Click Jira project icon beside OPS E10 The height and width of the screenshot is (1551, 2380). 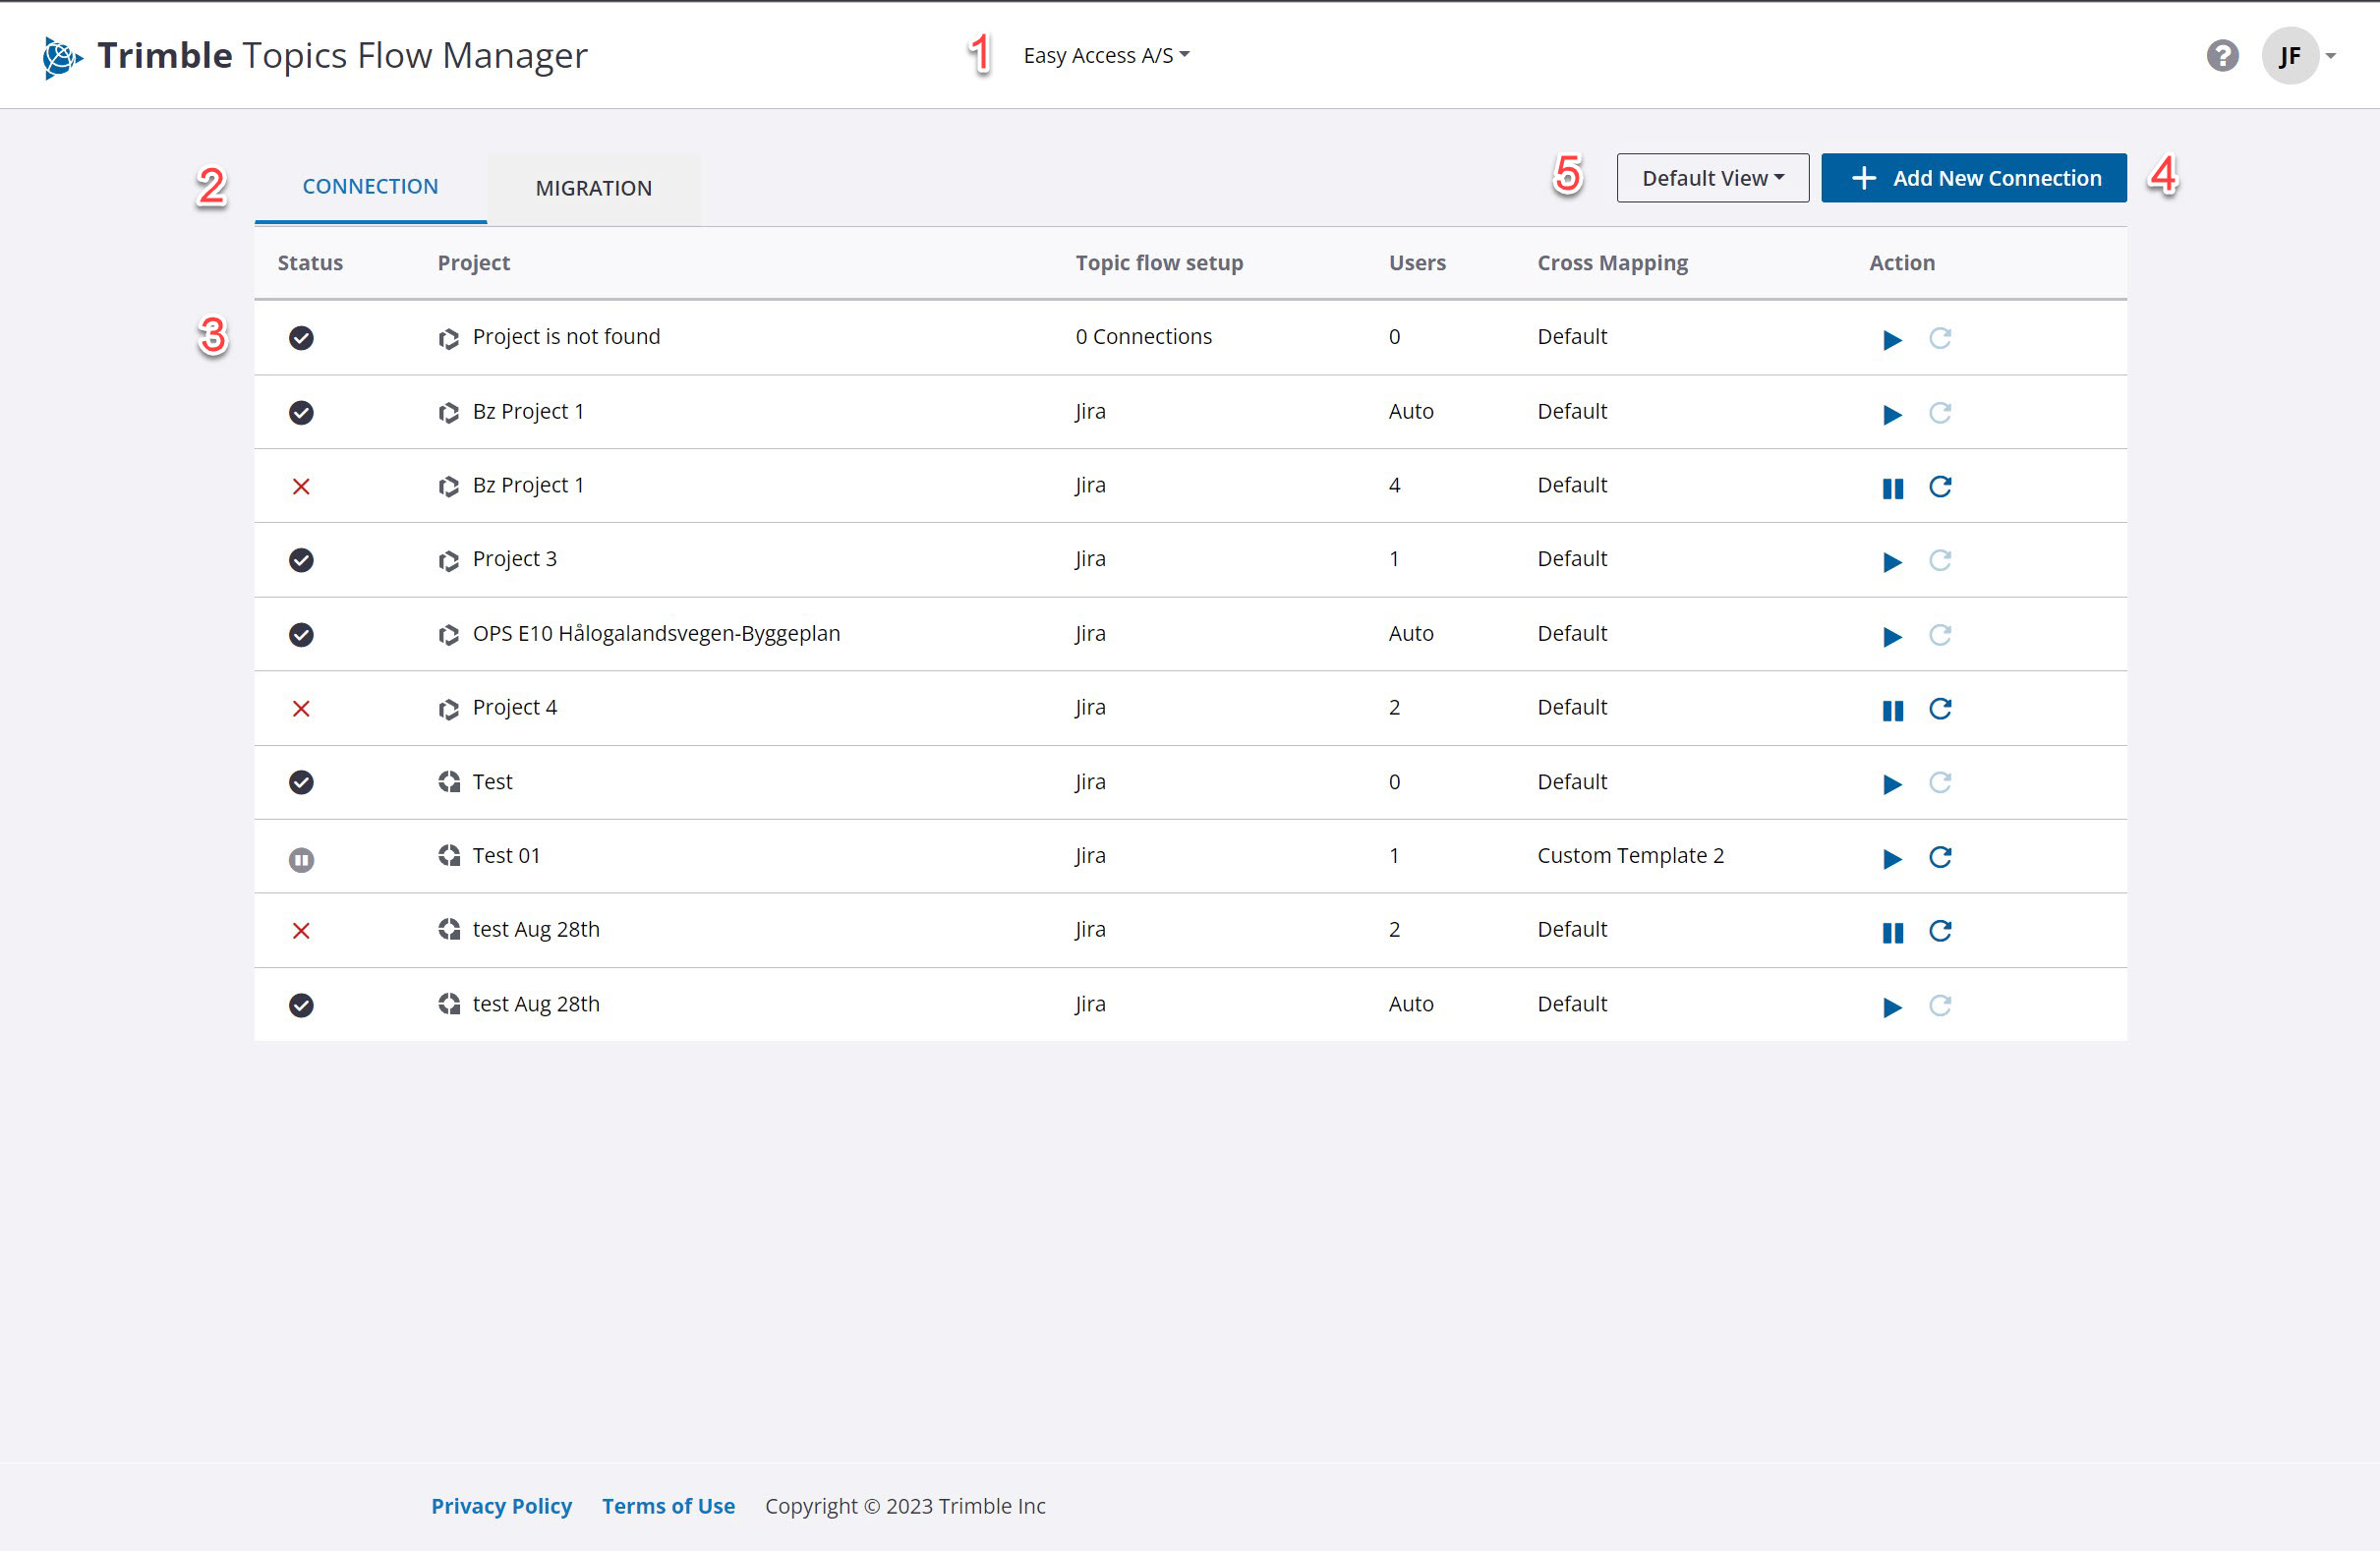pos(449,635)
